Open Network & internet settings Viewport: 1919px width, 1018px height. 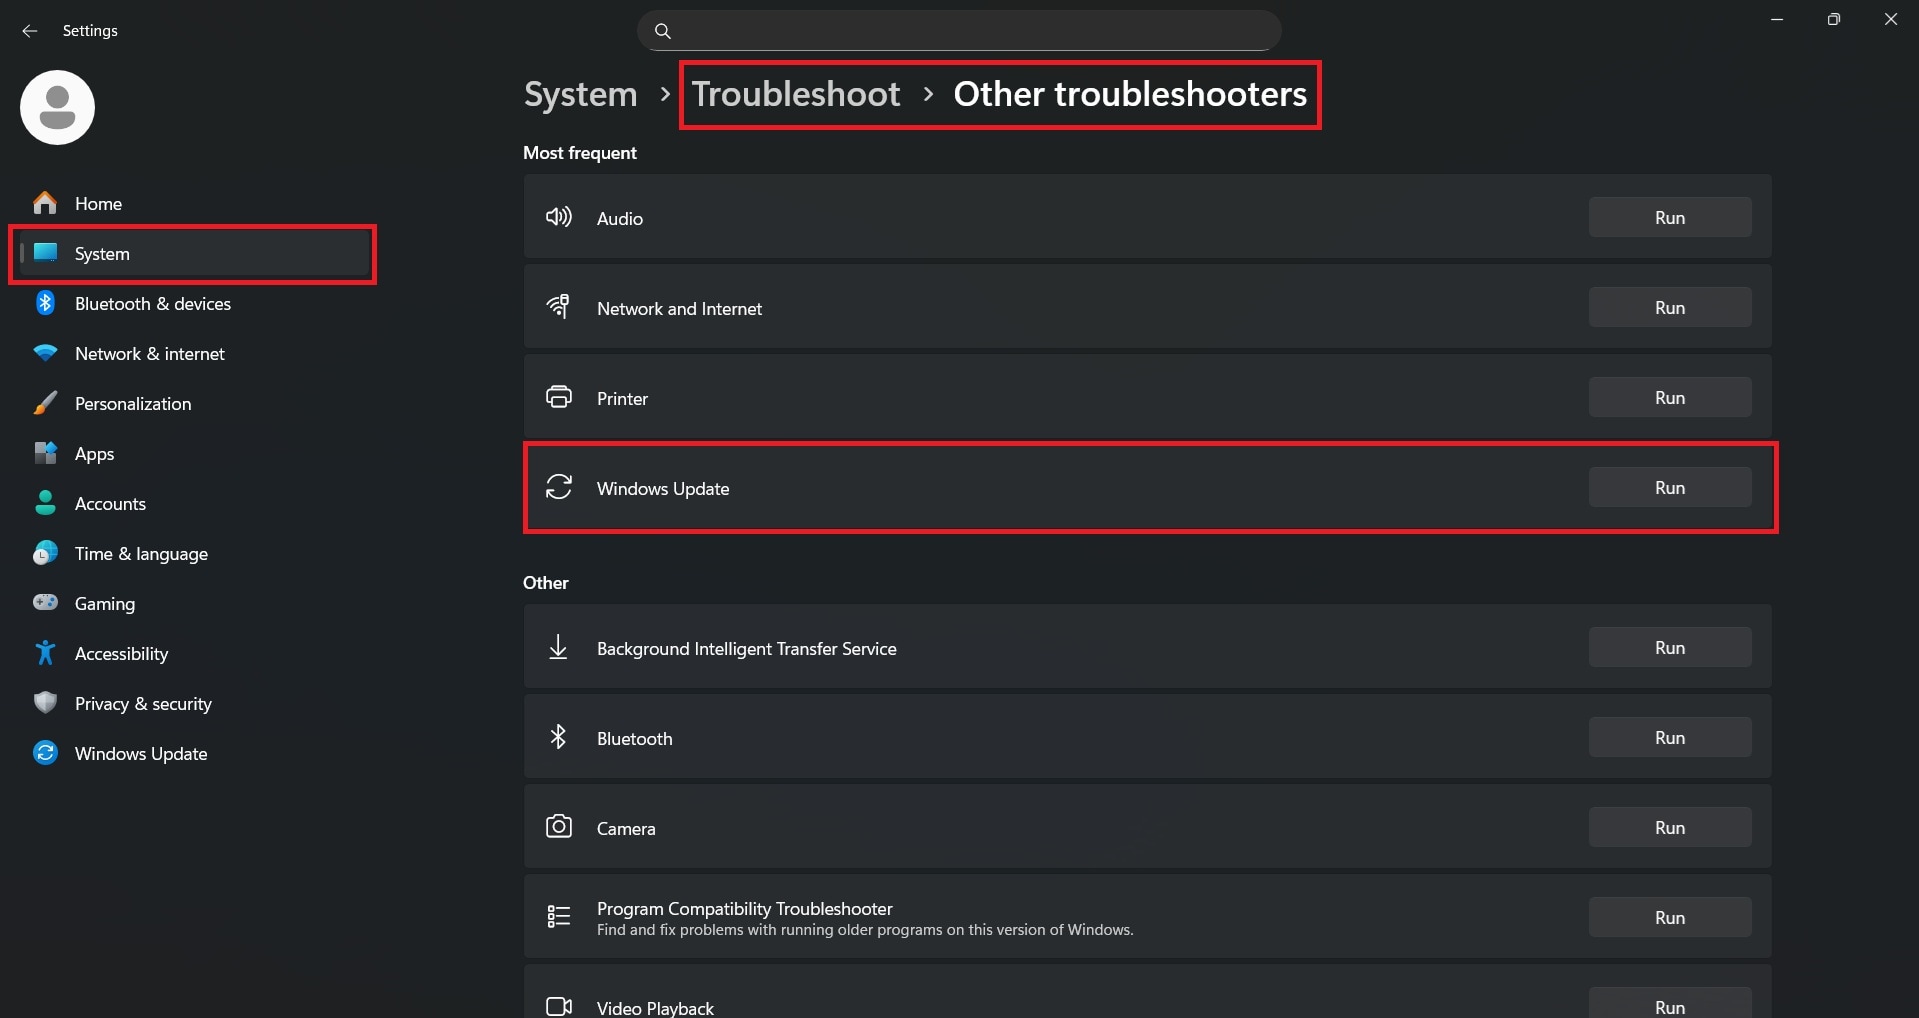click(x=149, y=354)
